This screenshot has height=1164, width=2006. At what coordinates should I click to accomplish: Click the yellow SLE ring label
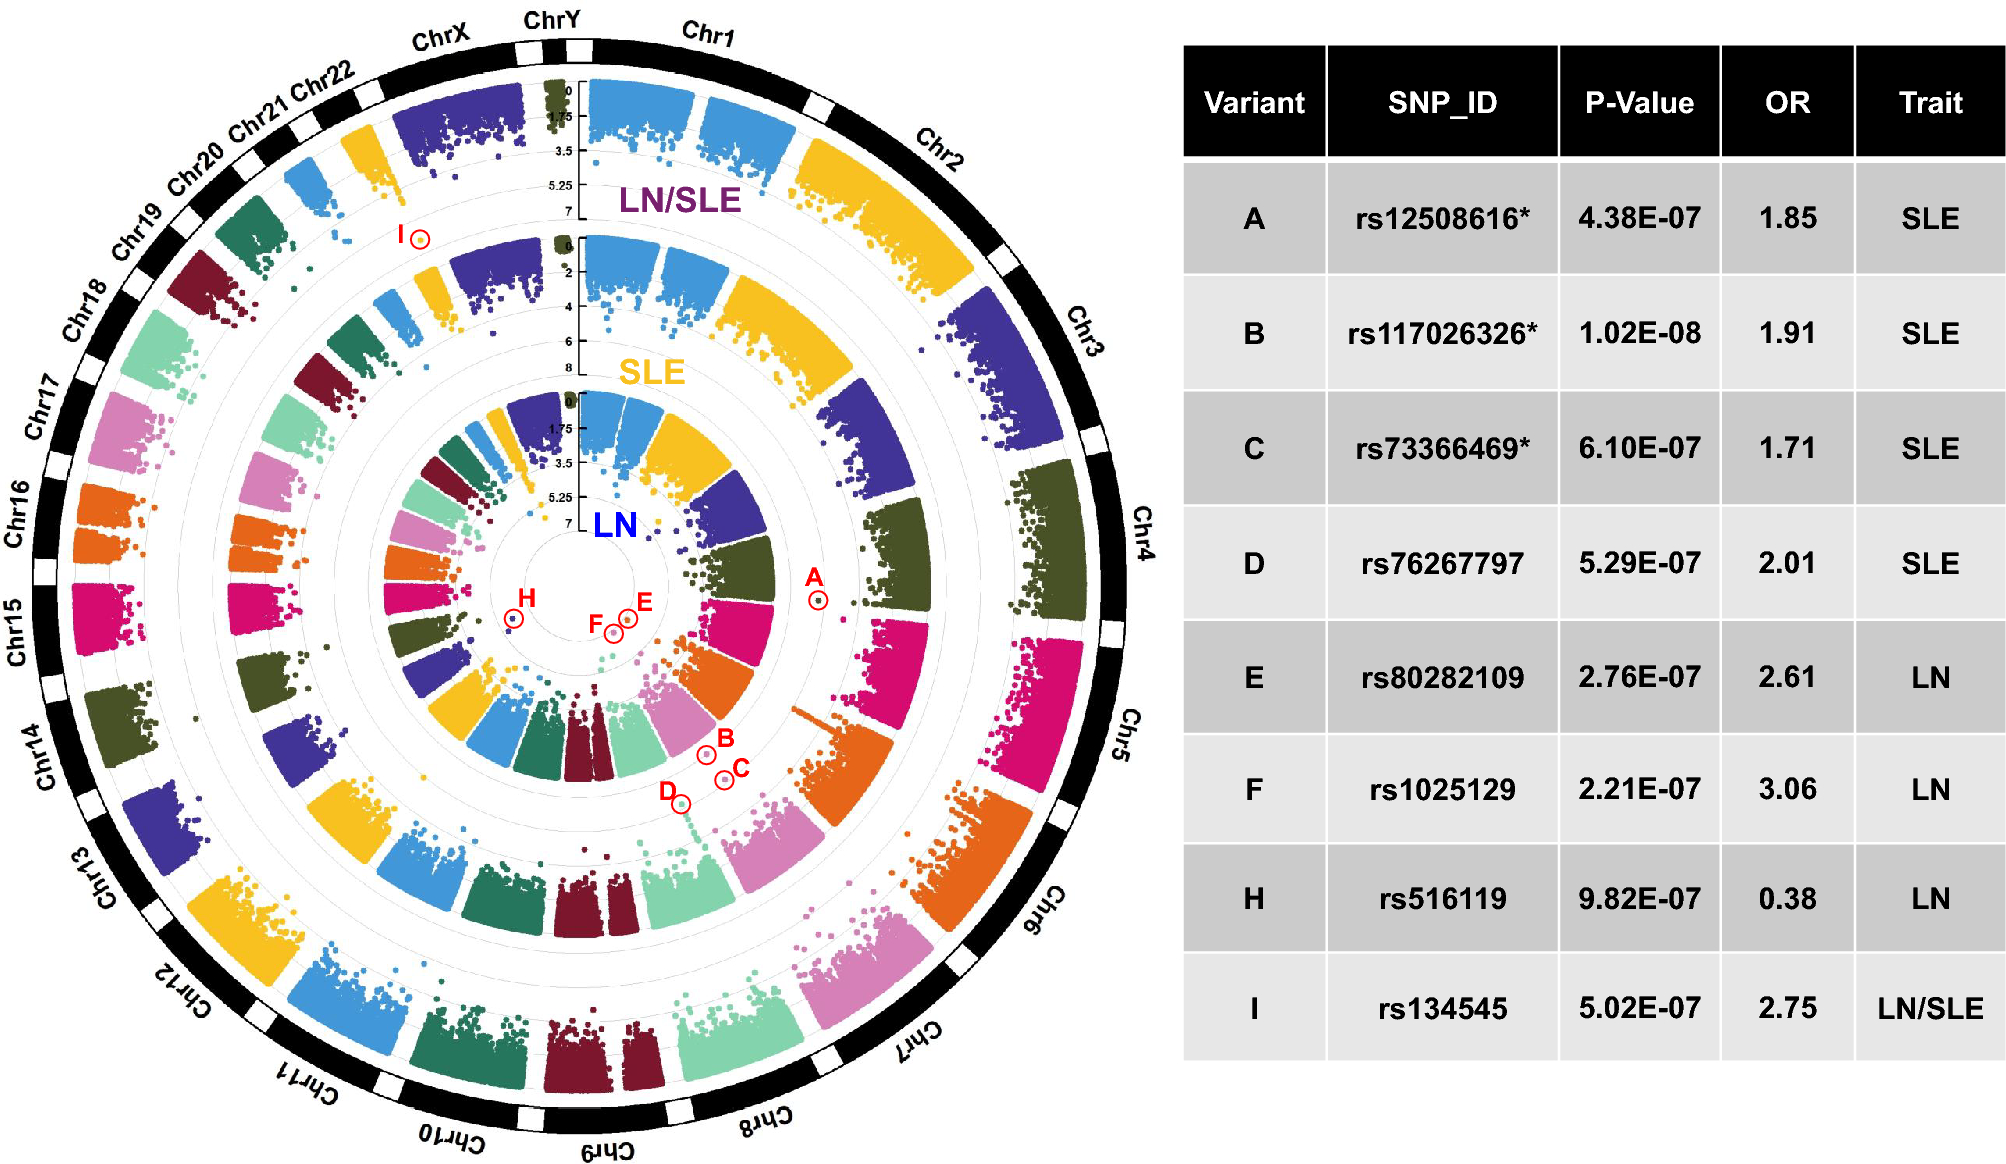tap(652, 372)
